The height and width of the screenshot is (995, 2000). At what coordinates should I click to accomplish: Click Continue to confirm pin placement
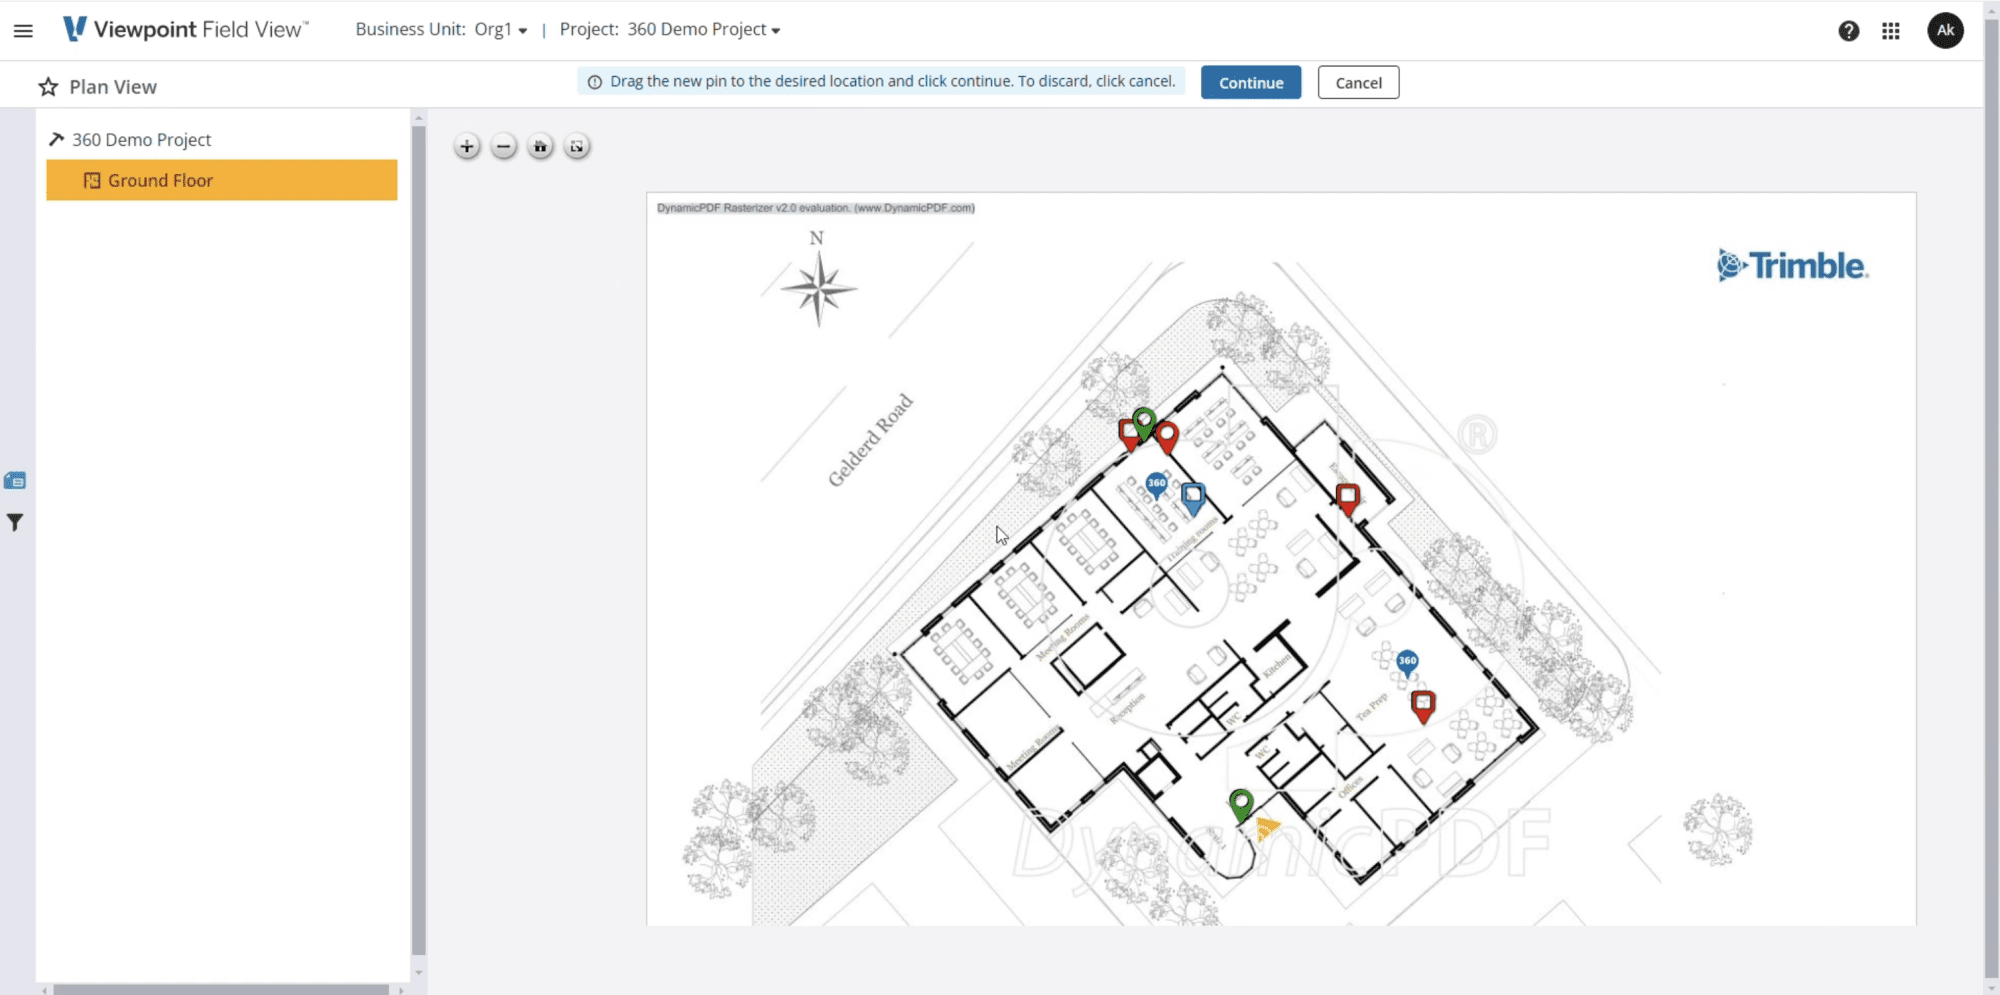(1250, 83)
